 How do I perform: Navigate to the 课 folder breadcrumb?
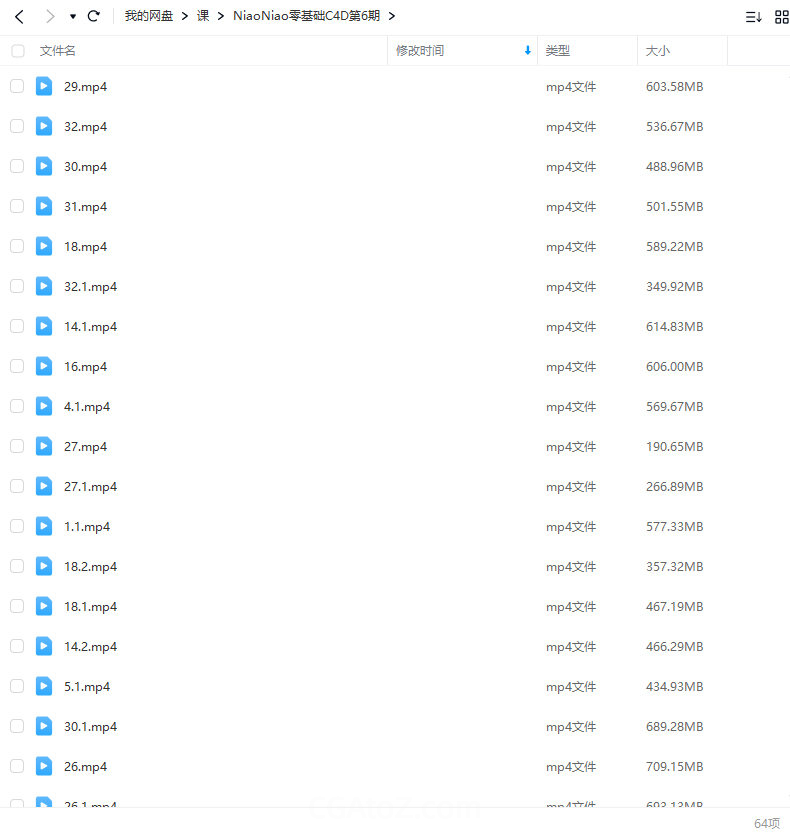(203, 16)
